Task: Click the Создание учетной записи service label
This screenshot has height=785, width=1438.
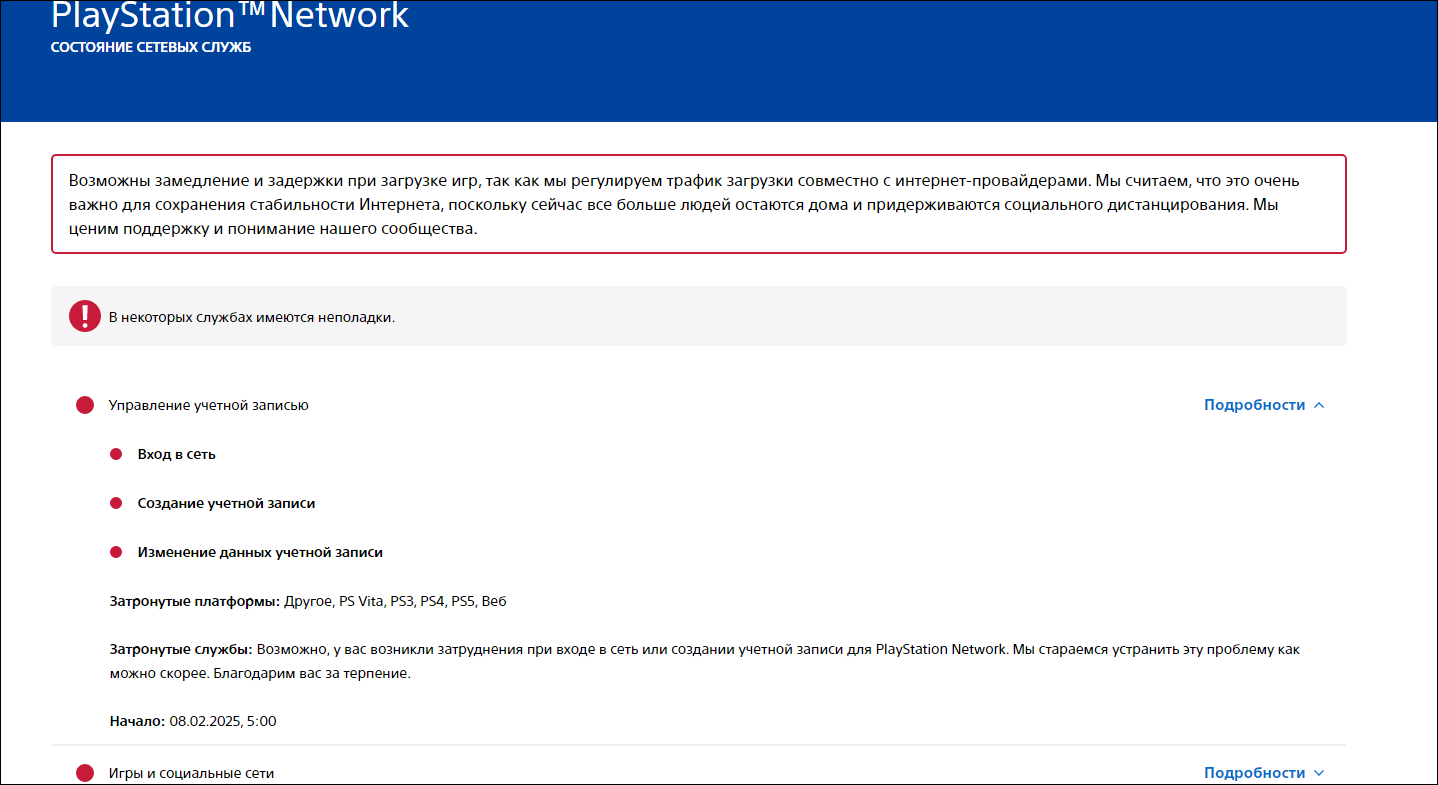Action: [x=226, y=503]
